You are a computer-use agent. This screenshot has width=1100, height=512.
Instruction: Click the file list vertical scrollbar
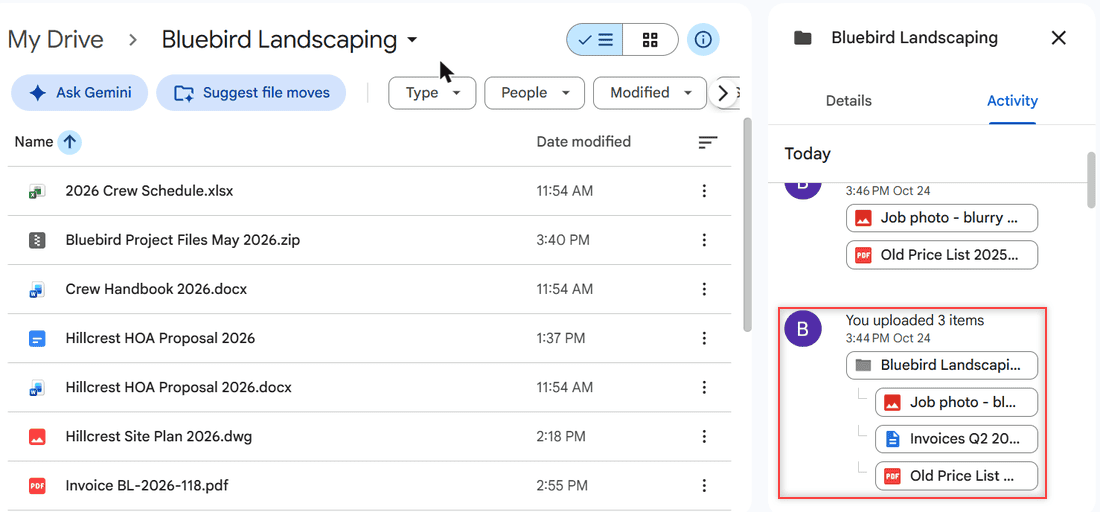748,224
